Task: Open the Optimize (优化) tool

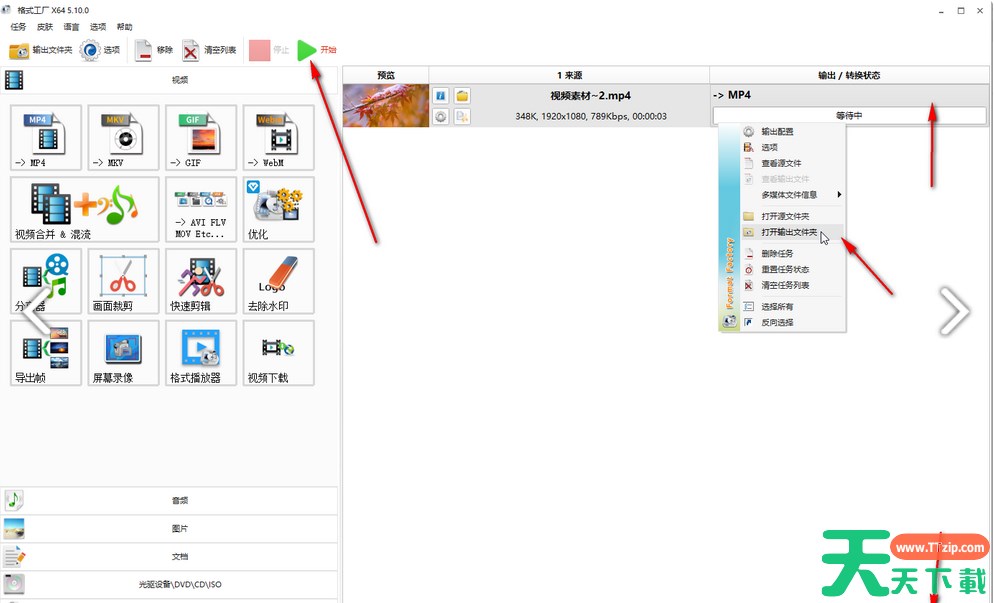Action: click(x=278, y=209)
